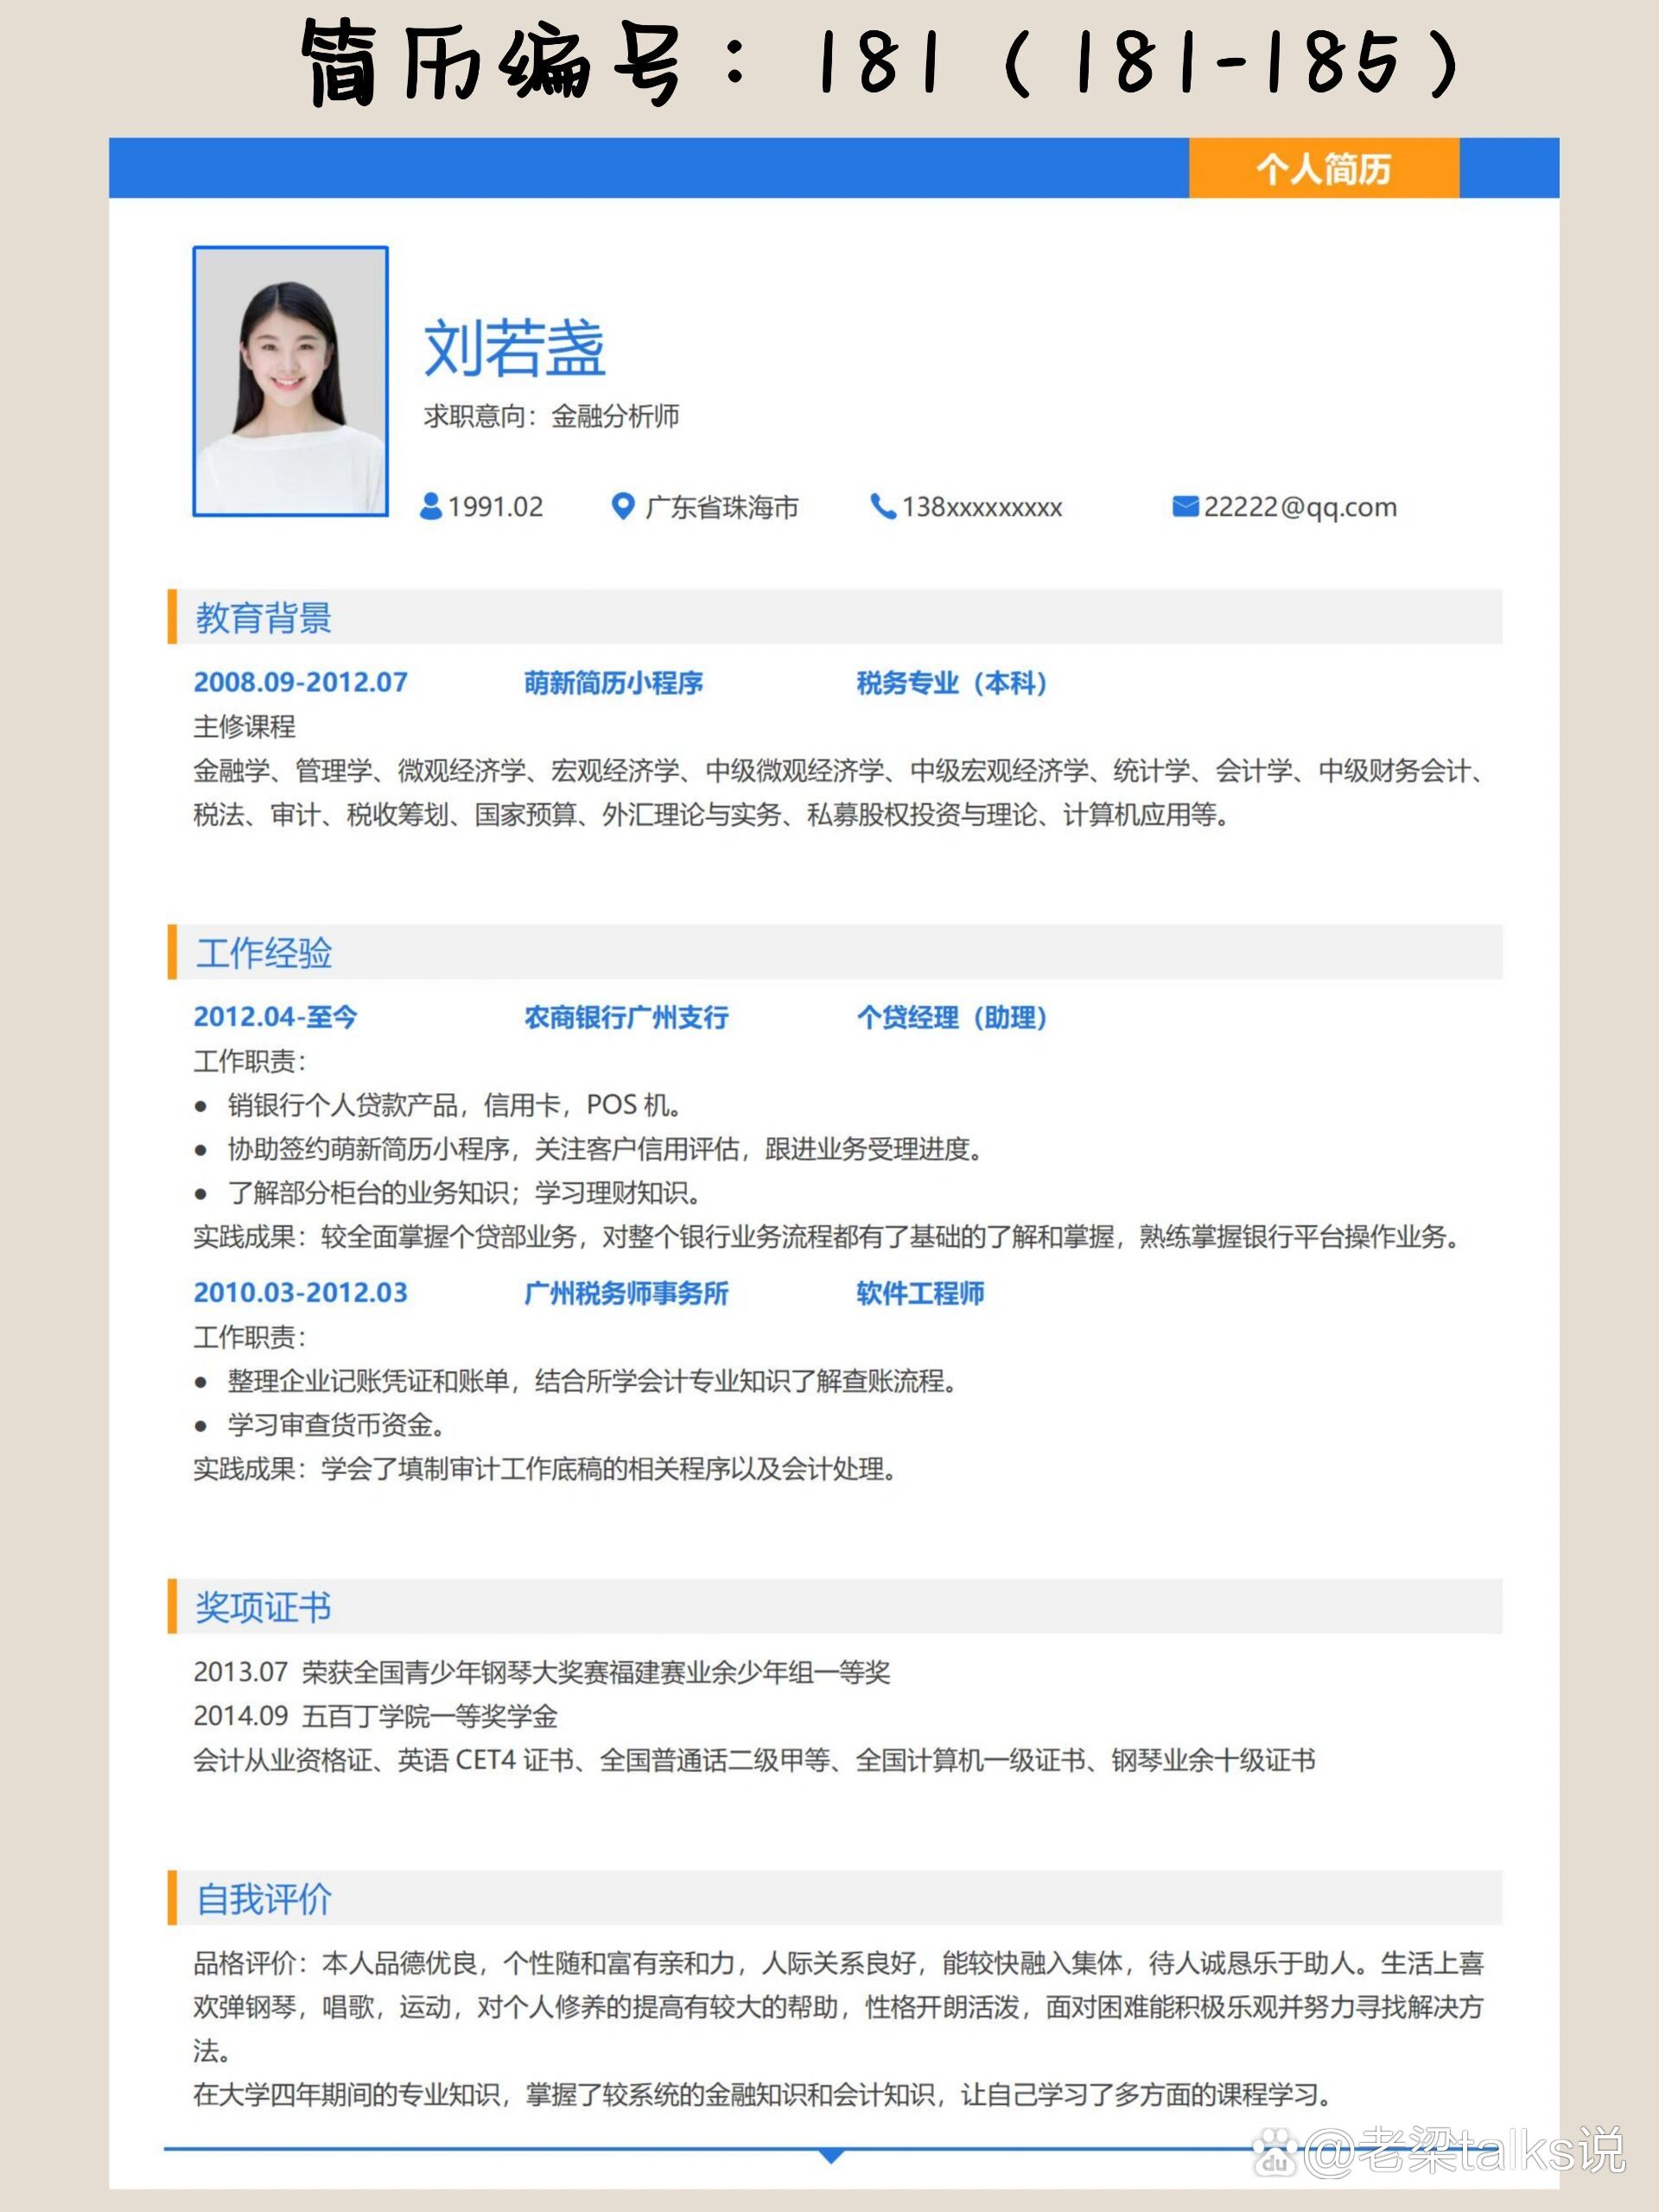This screenshot has height=2212, width=1659.
Task: Click the 会计从业资格证 certificates line
Action: (754, 1760)
